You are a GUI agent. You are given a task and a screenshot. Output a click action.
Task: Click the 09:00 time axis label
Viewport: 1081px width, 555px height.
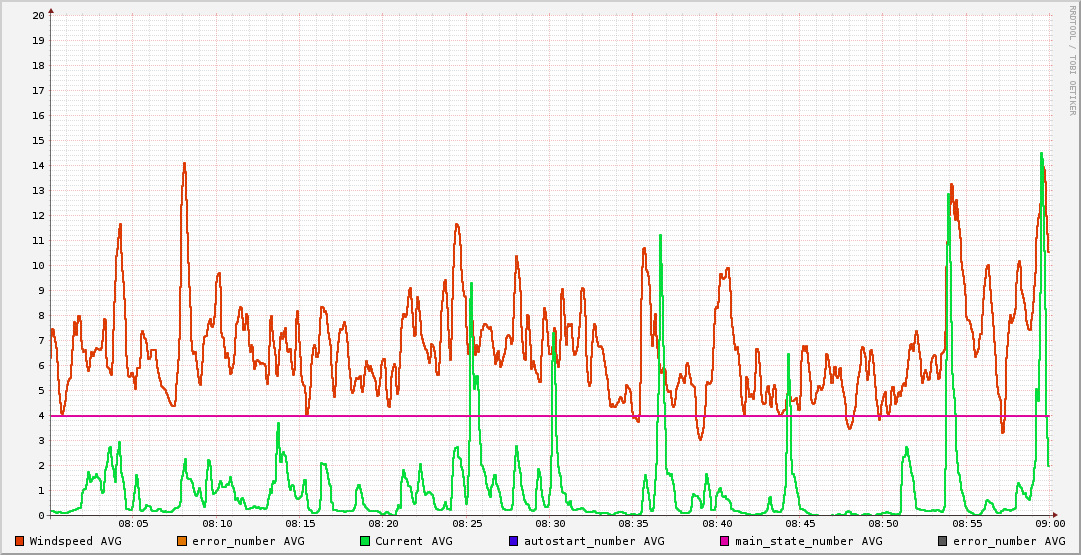pyautogui.click(x=1050, y=523)
